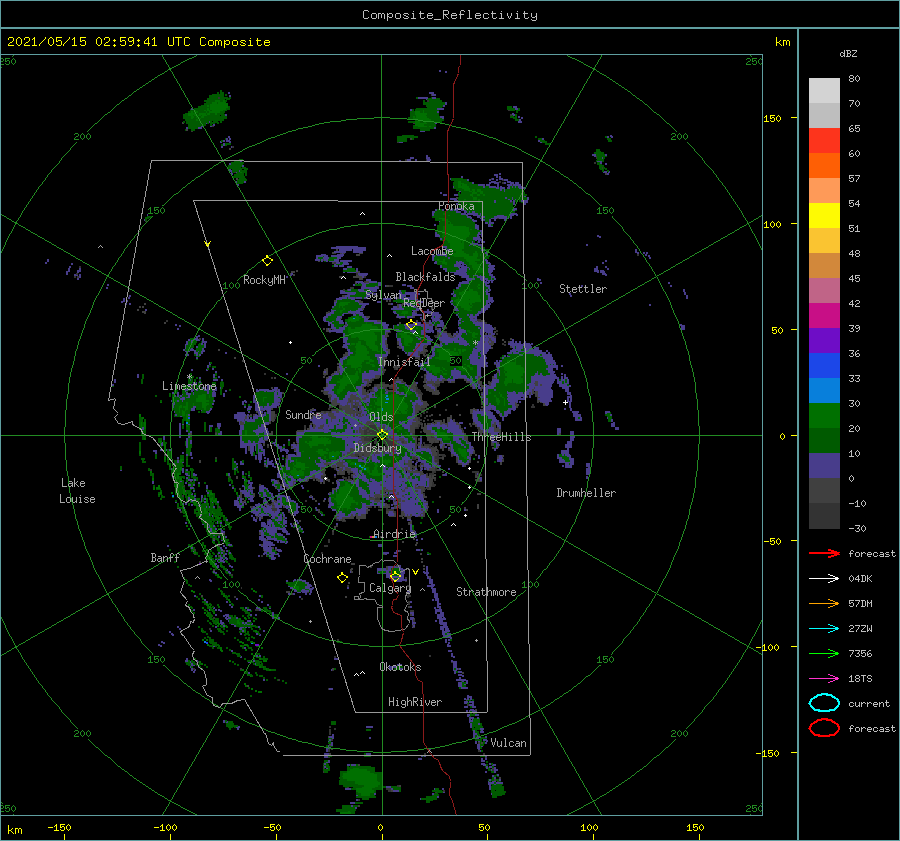This screenshot has width=900, height=841.
Task: Click the orange 57DM arrow icon
Action: [824, 603]
